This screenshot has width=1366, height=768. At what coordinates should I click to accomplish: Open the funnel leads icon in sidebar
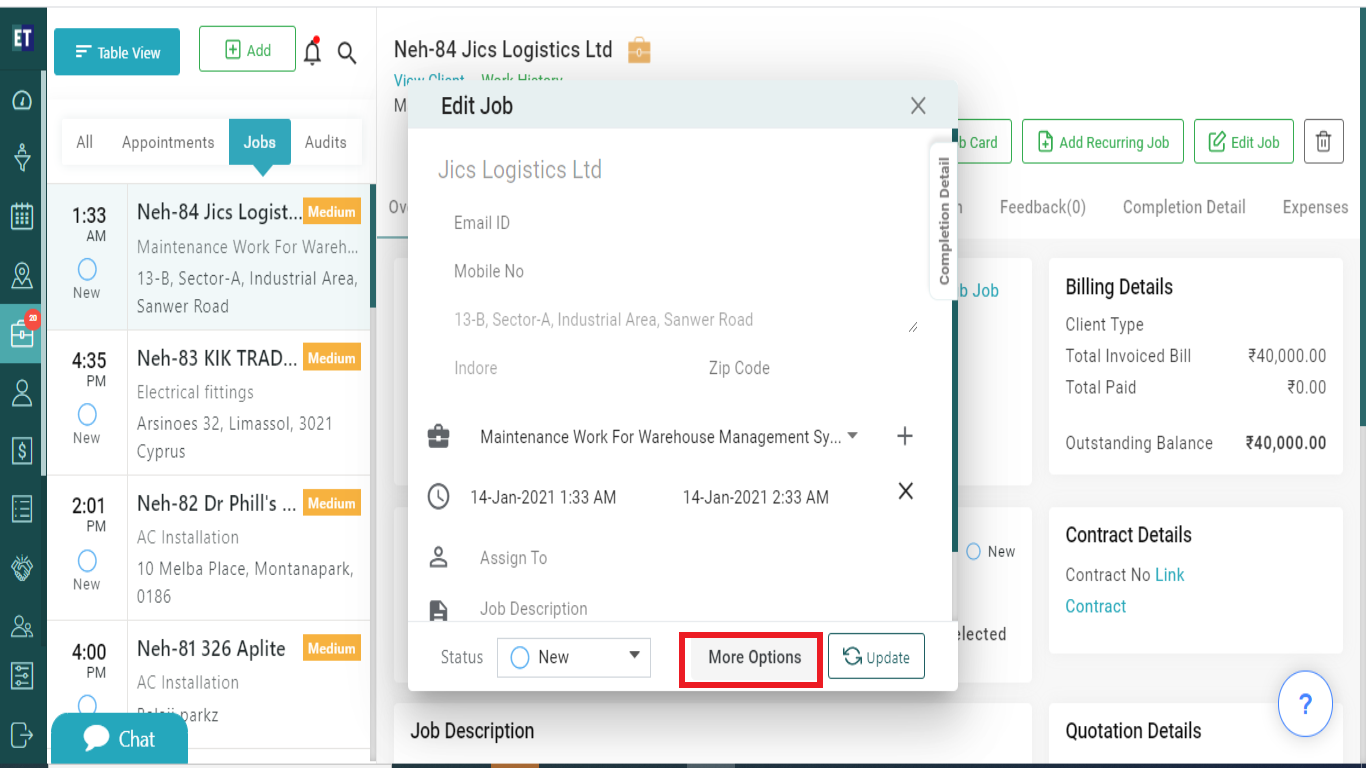(x=22, y=158)
